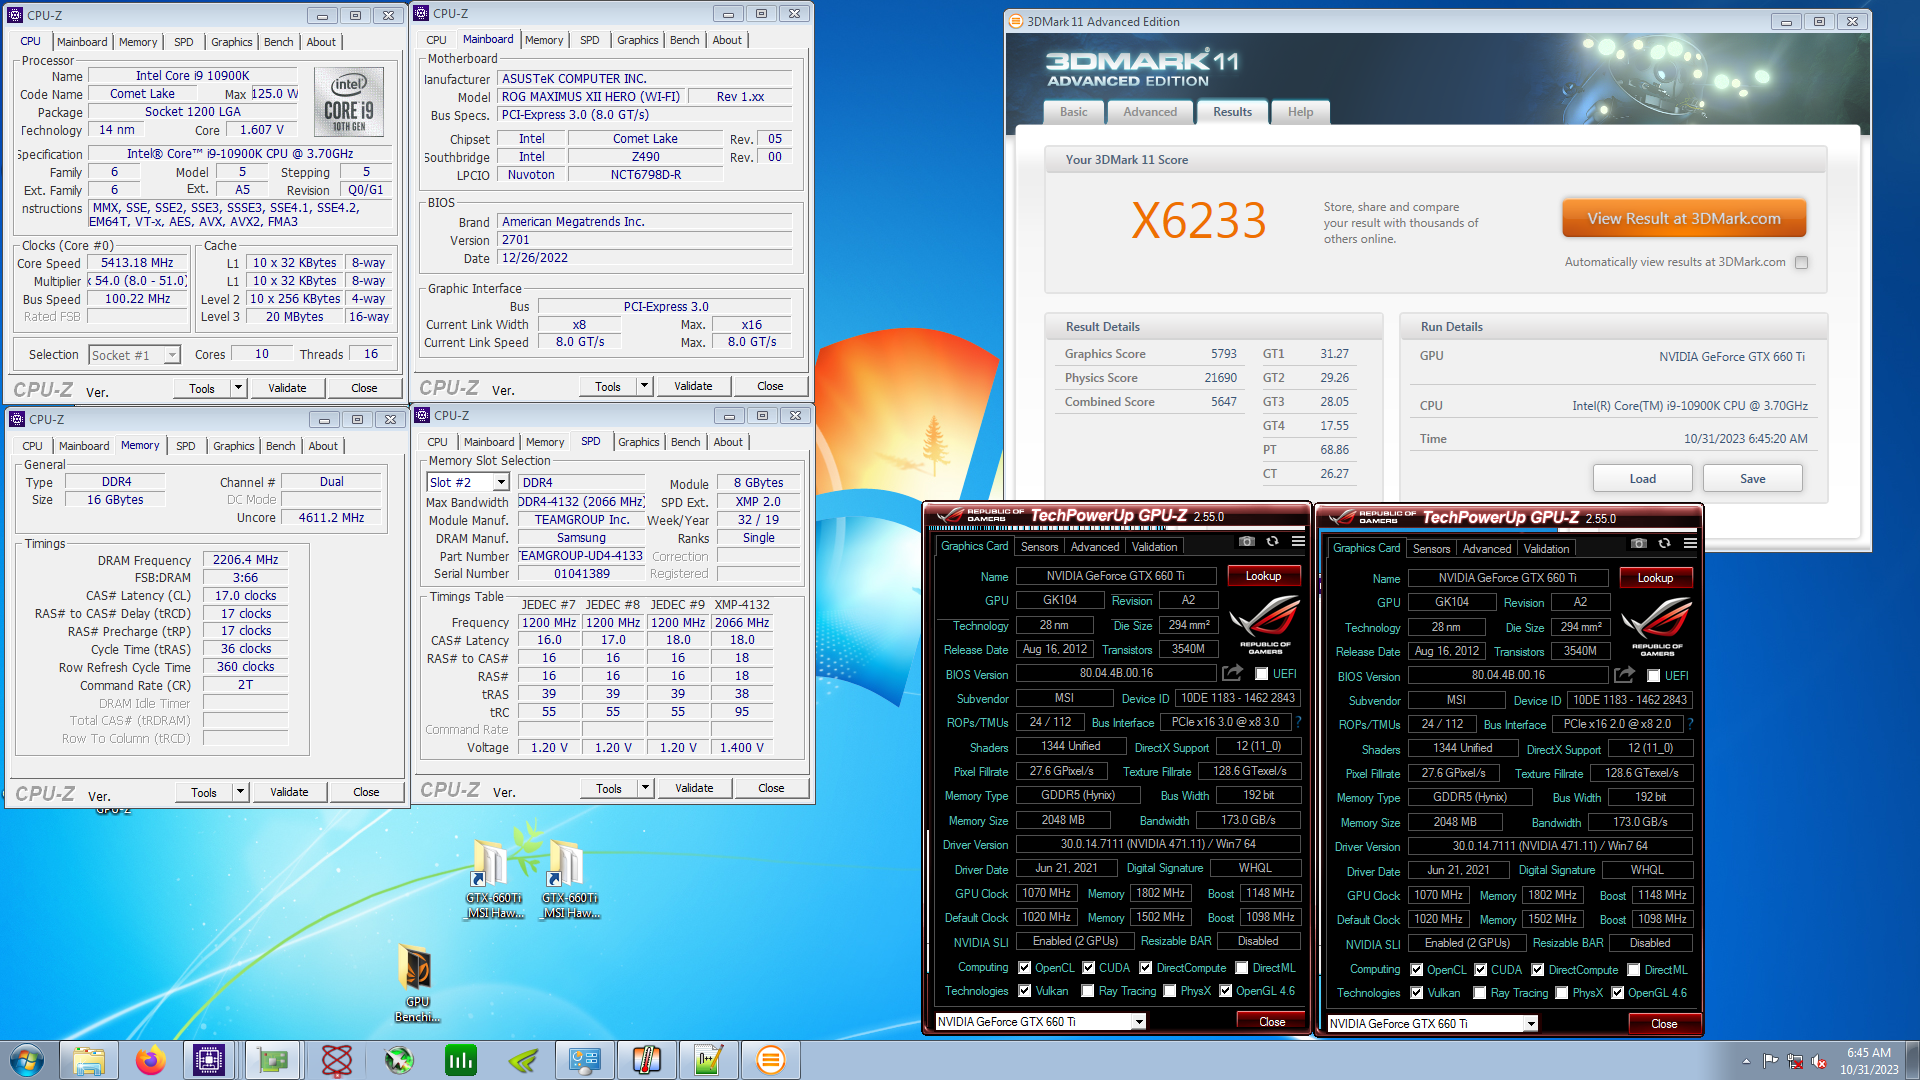Click the BIOS share icon in right GPU-Z window
The image size is (1920, 1080).
[x=1624, y=675]
